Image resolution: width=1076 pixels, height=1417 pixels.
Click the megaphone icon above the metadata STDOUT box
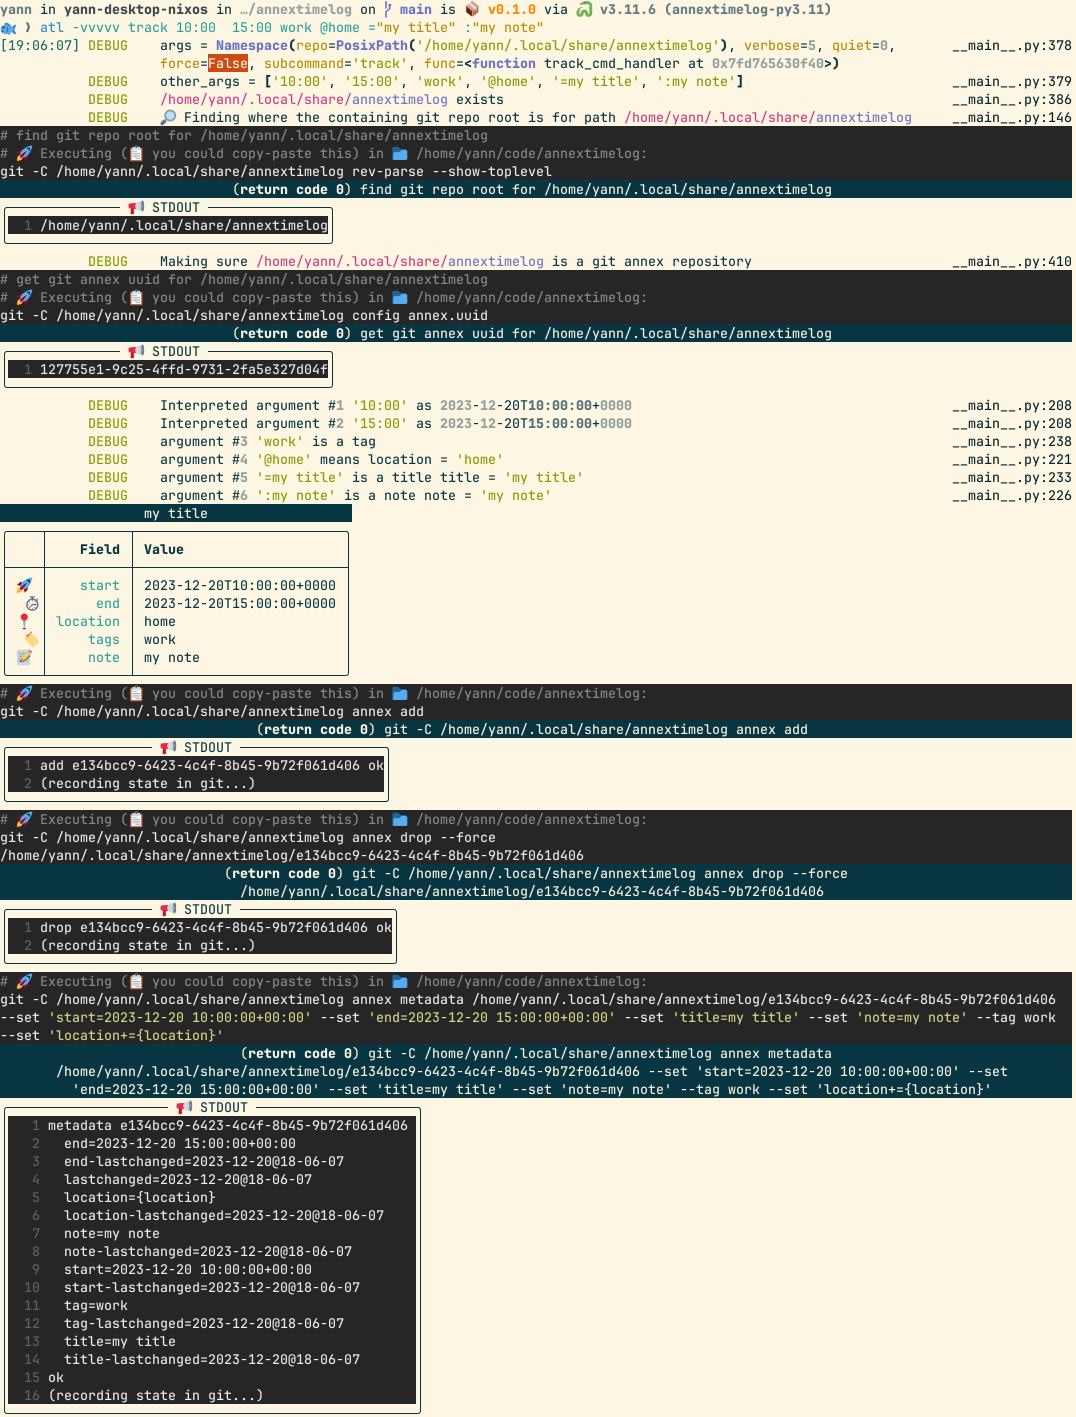point(184,1107)
